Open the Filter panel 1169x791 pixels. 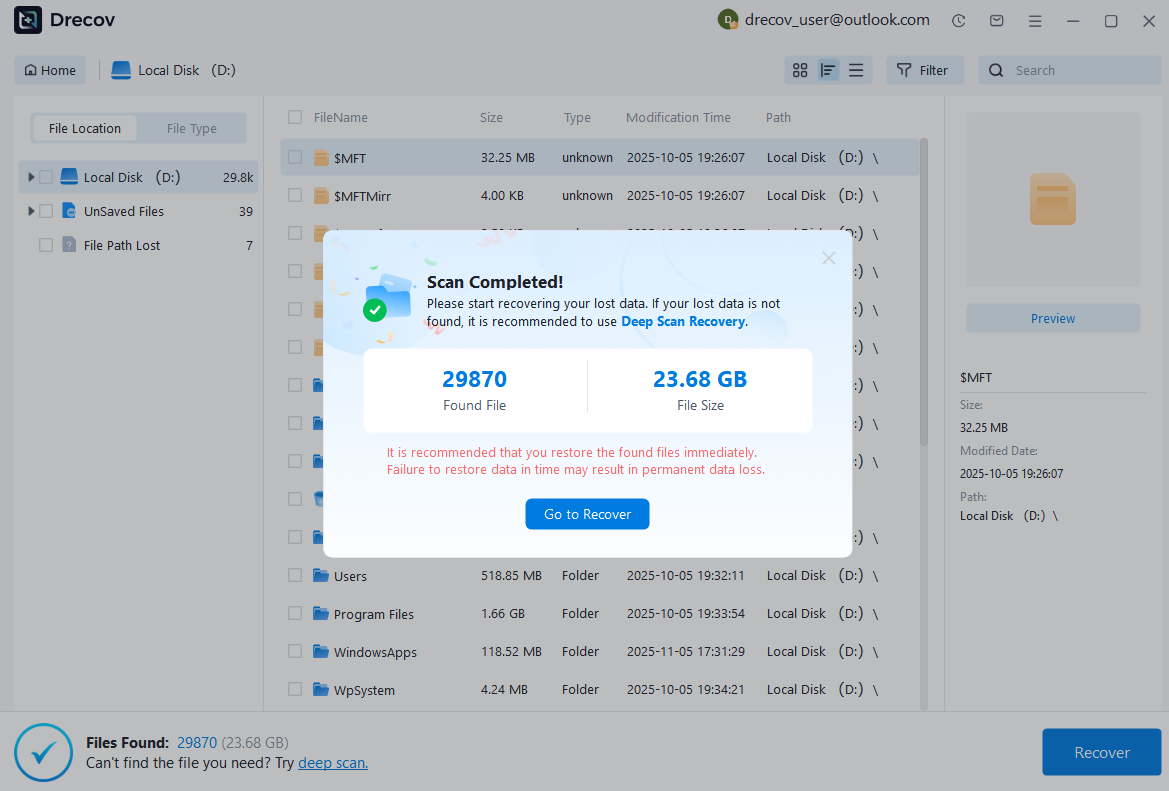coord(924,70)
